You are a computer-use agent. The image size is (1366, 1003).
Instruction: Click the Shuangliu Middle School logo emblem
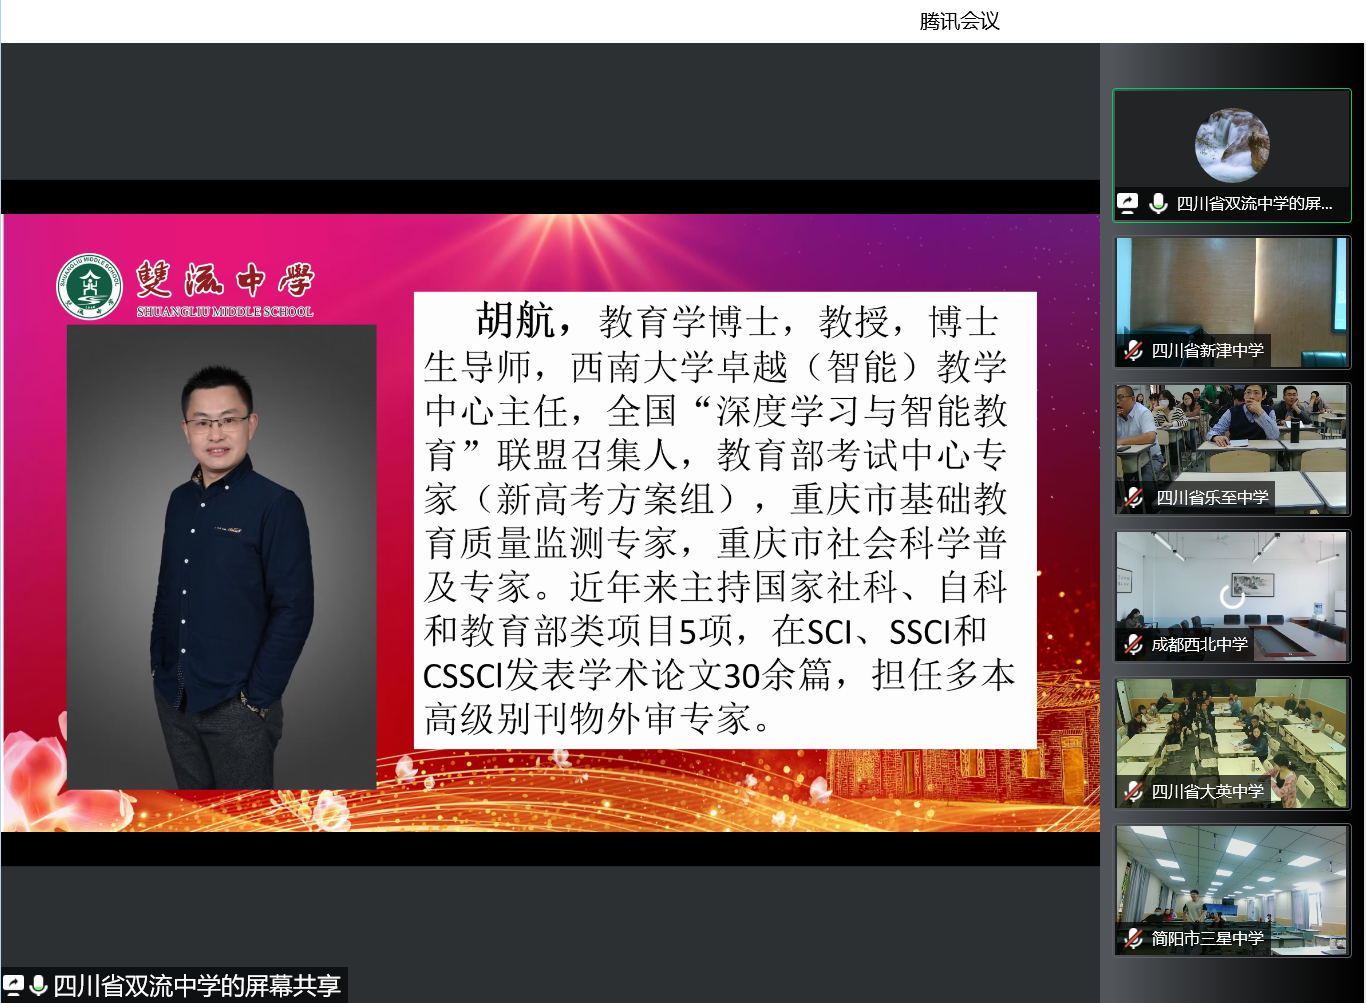tap(89, 287)
